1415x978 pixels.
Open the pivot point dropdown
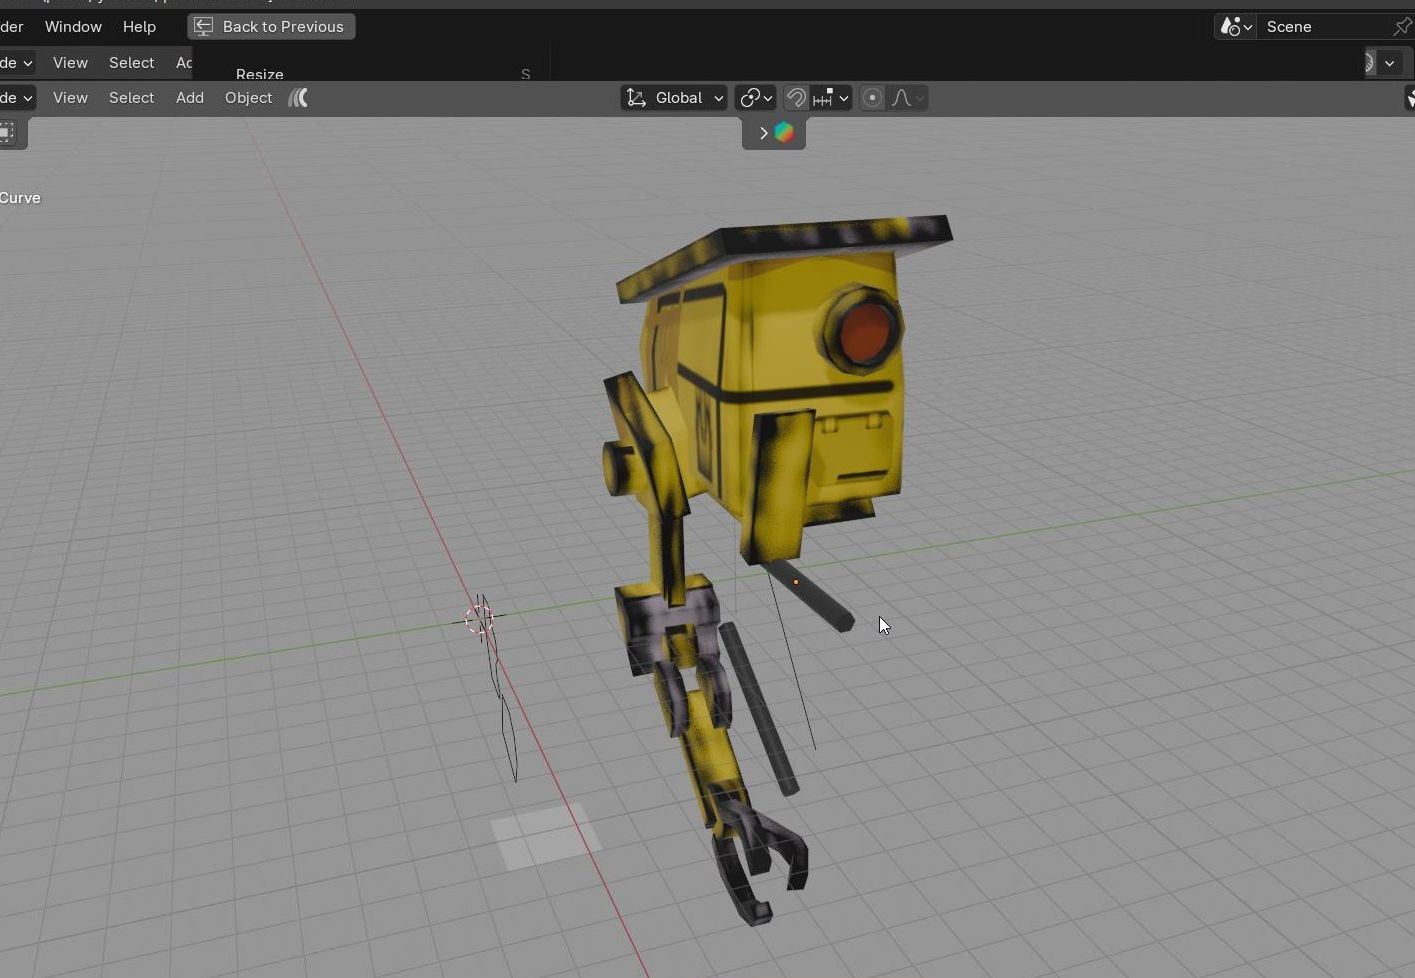pos(755,98)
